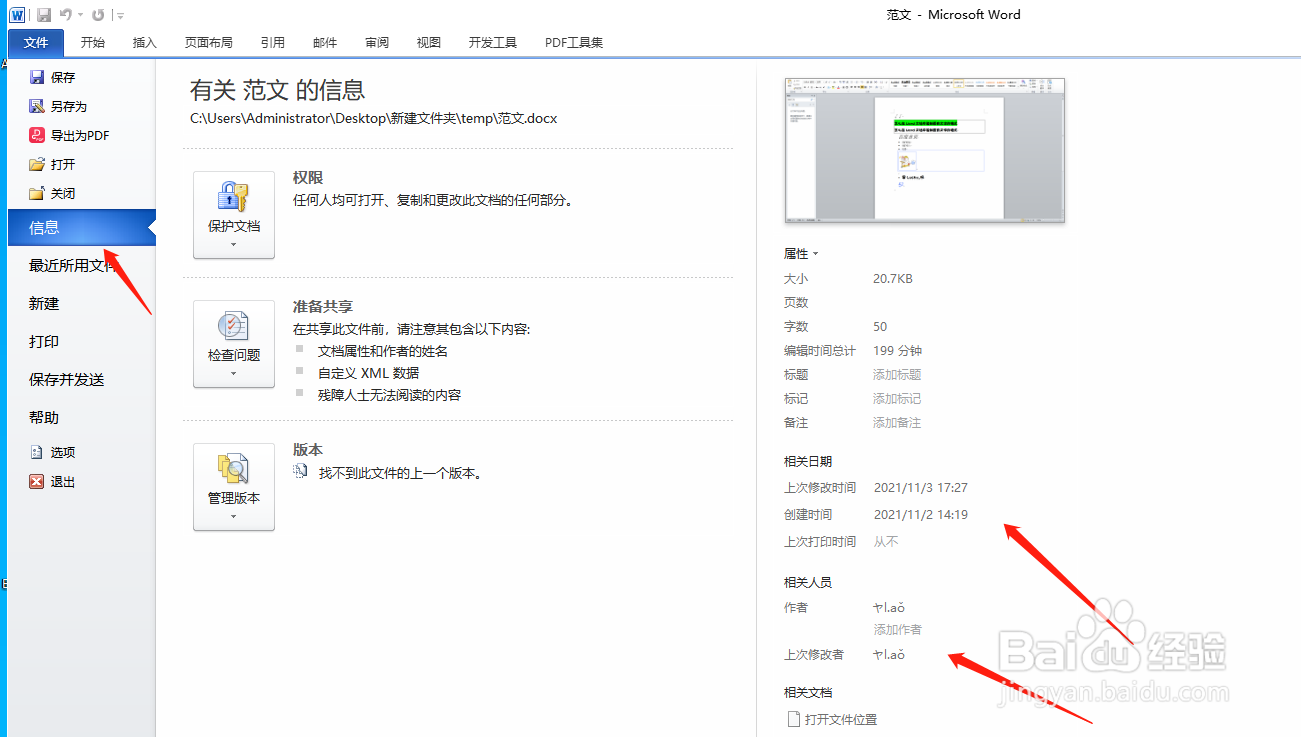
Task: Click the 上次修改时间 value 2021/11/3 17:27
Action: tap(921, 488)
